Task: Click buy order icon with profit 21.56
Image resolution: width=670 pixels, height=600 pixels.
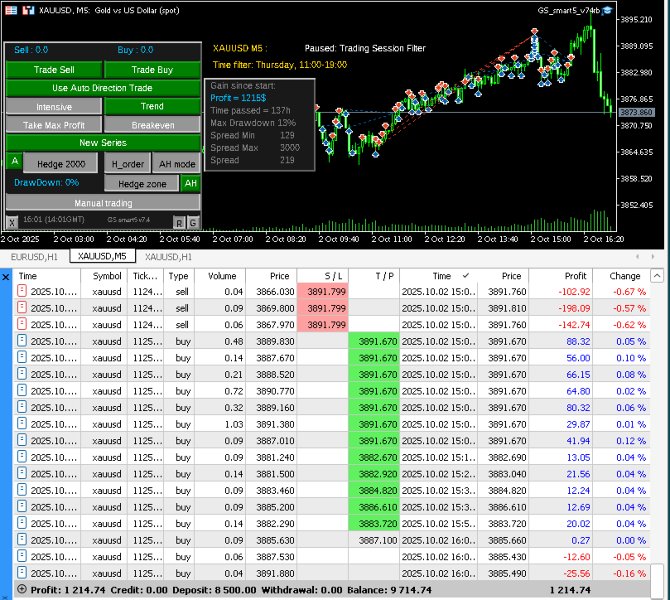Action: (22, 474)
